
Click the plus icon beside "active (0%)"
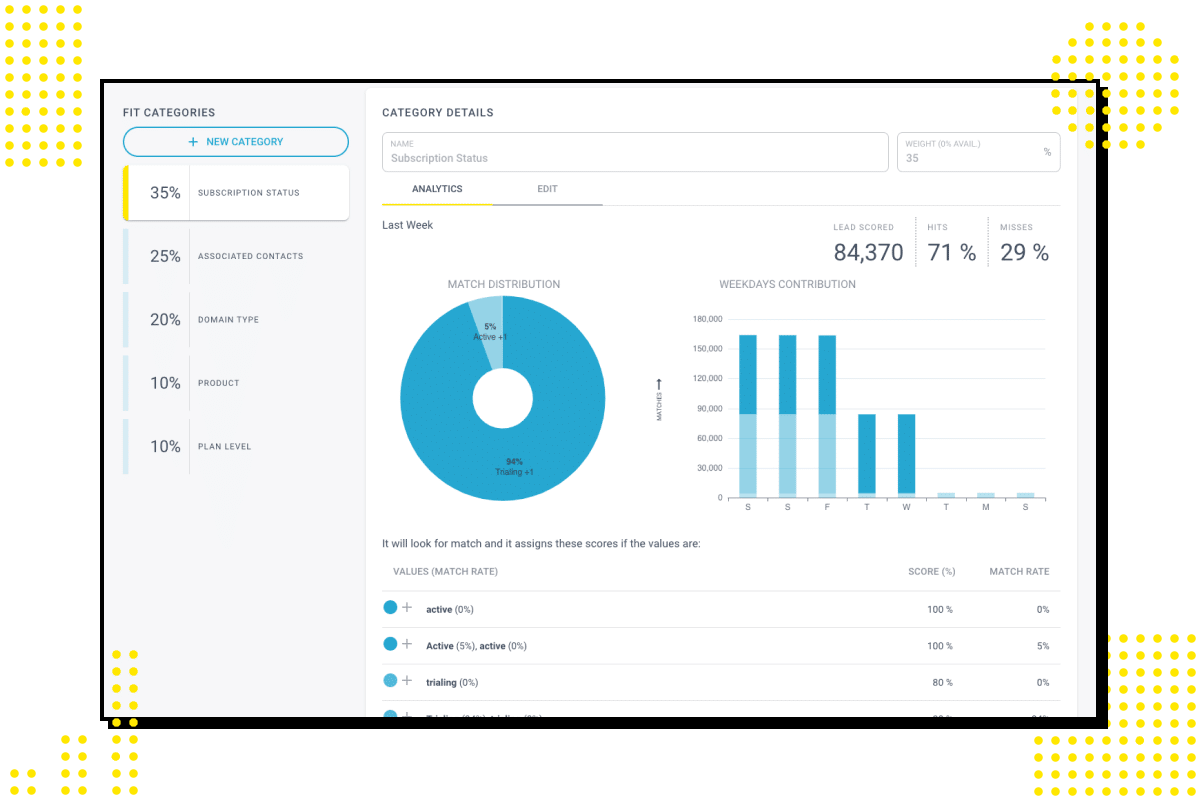[x=407, y=608]
